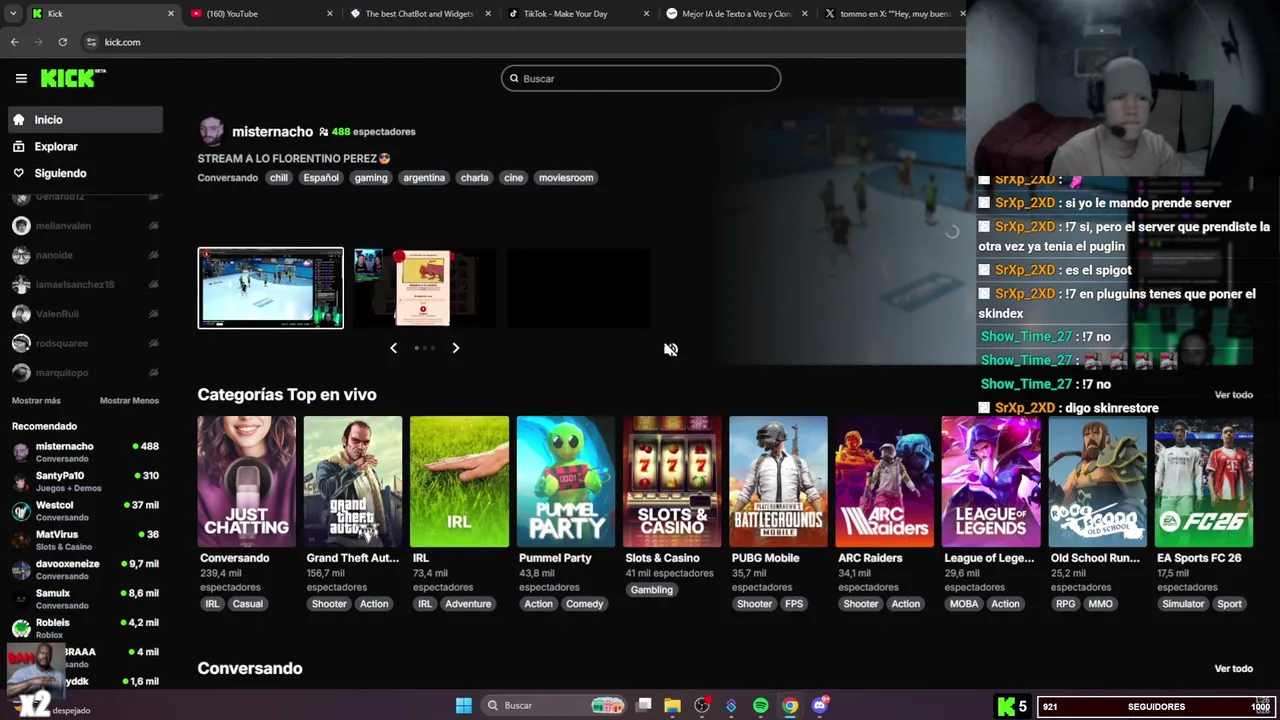This screenshot has width=1280, height=720.
Task: Open the League of Legends category card
Action: tap(990, 482)
